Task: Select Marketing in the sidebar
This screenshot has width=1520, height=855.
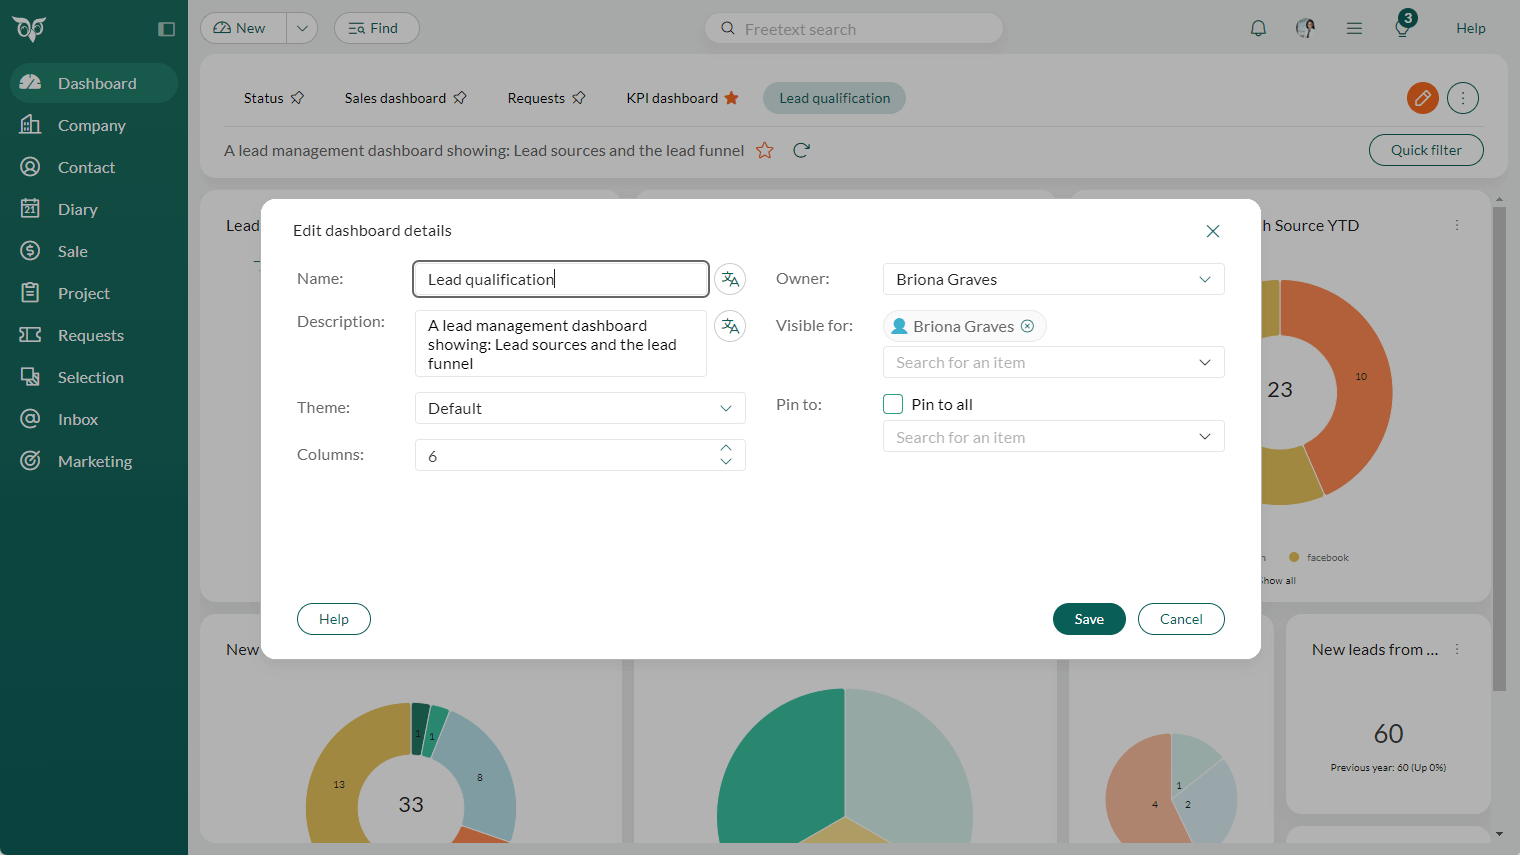Action: 94,461
